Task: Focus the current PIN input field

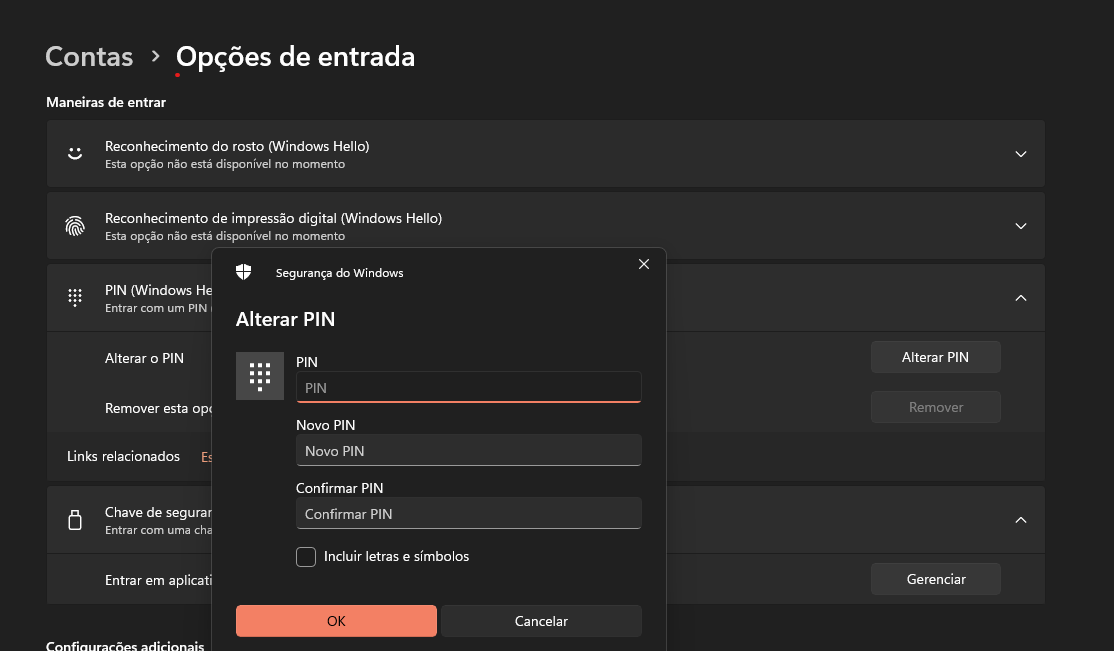Action: [469, 387]
